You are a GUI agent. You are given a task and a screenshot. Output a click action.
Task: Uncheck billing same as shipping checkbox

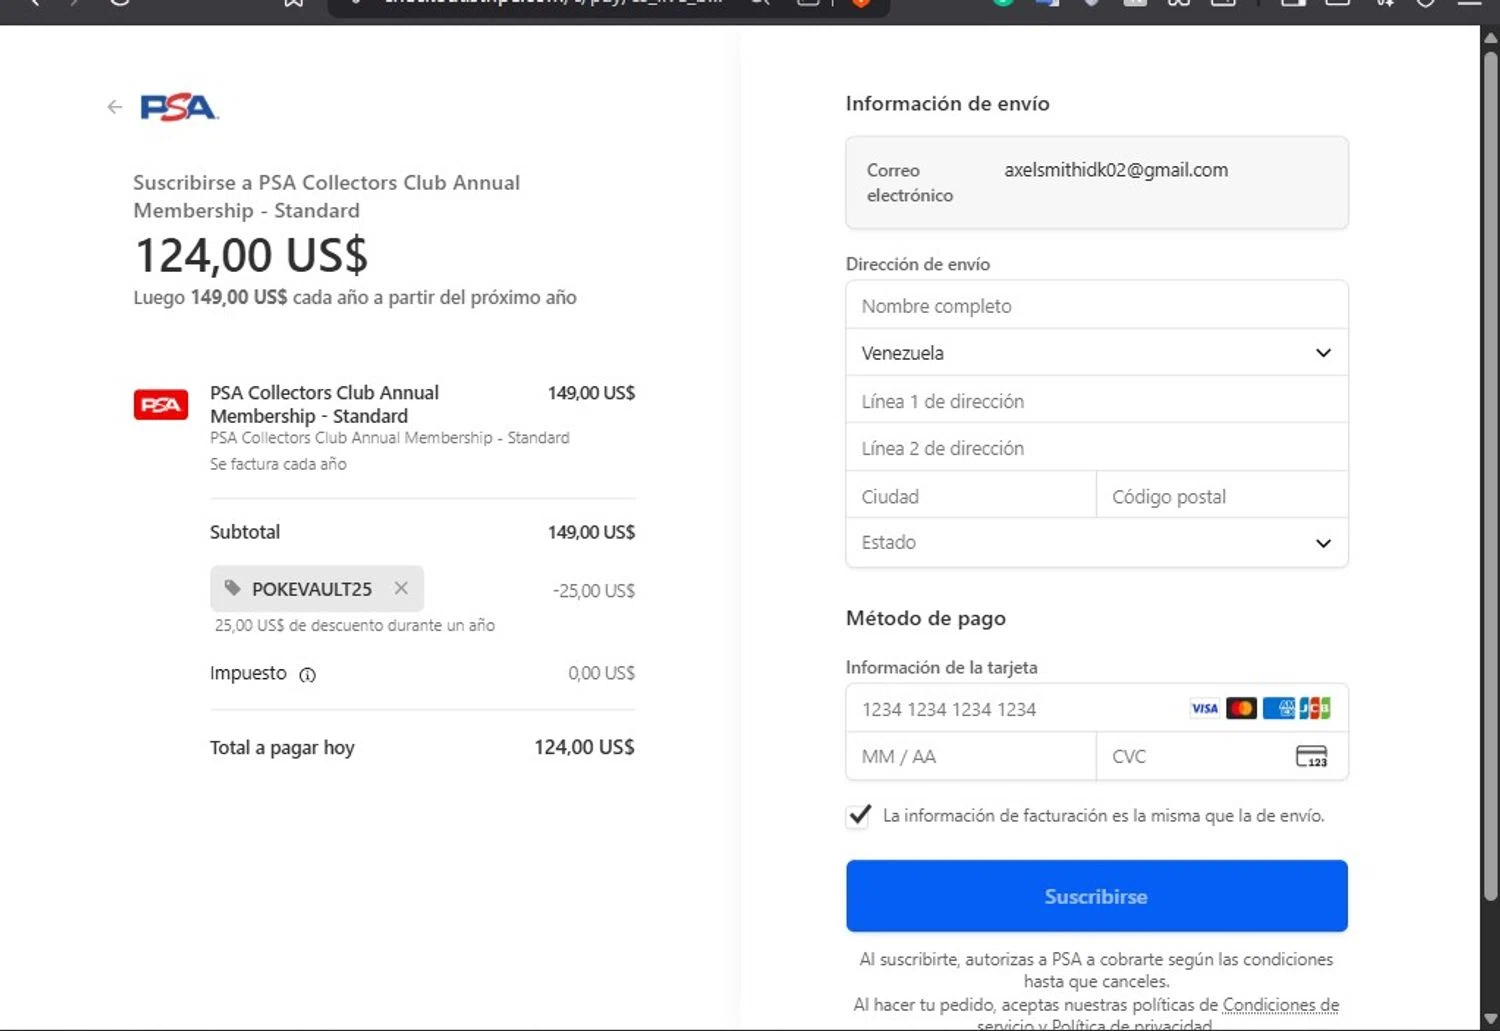coord(858,816)
